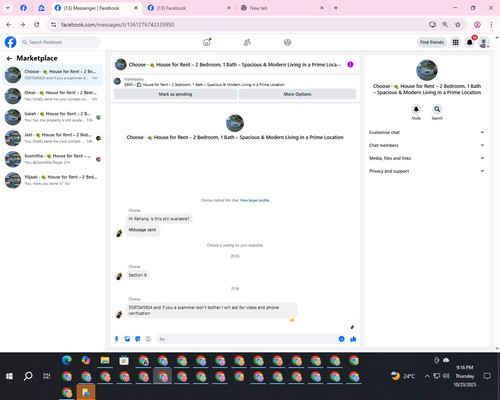Expand Customise chat section

pyautogui.click(x=427, y=132)
